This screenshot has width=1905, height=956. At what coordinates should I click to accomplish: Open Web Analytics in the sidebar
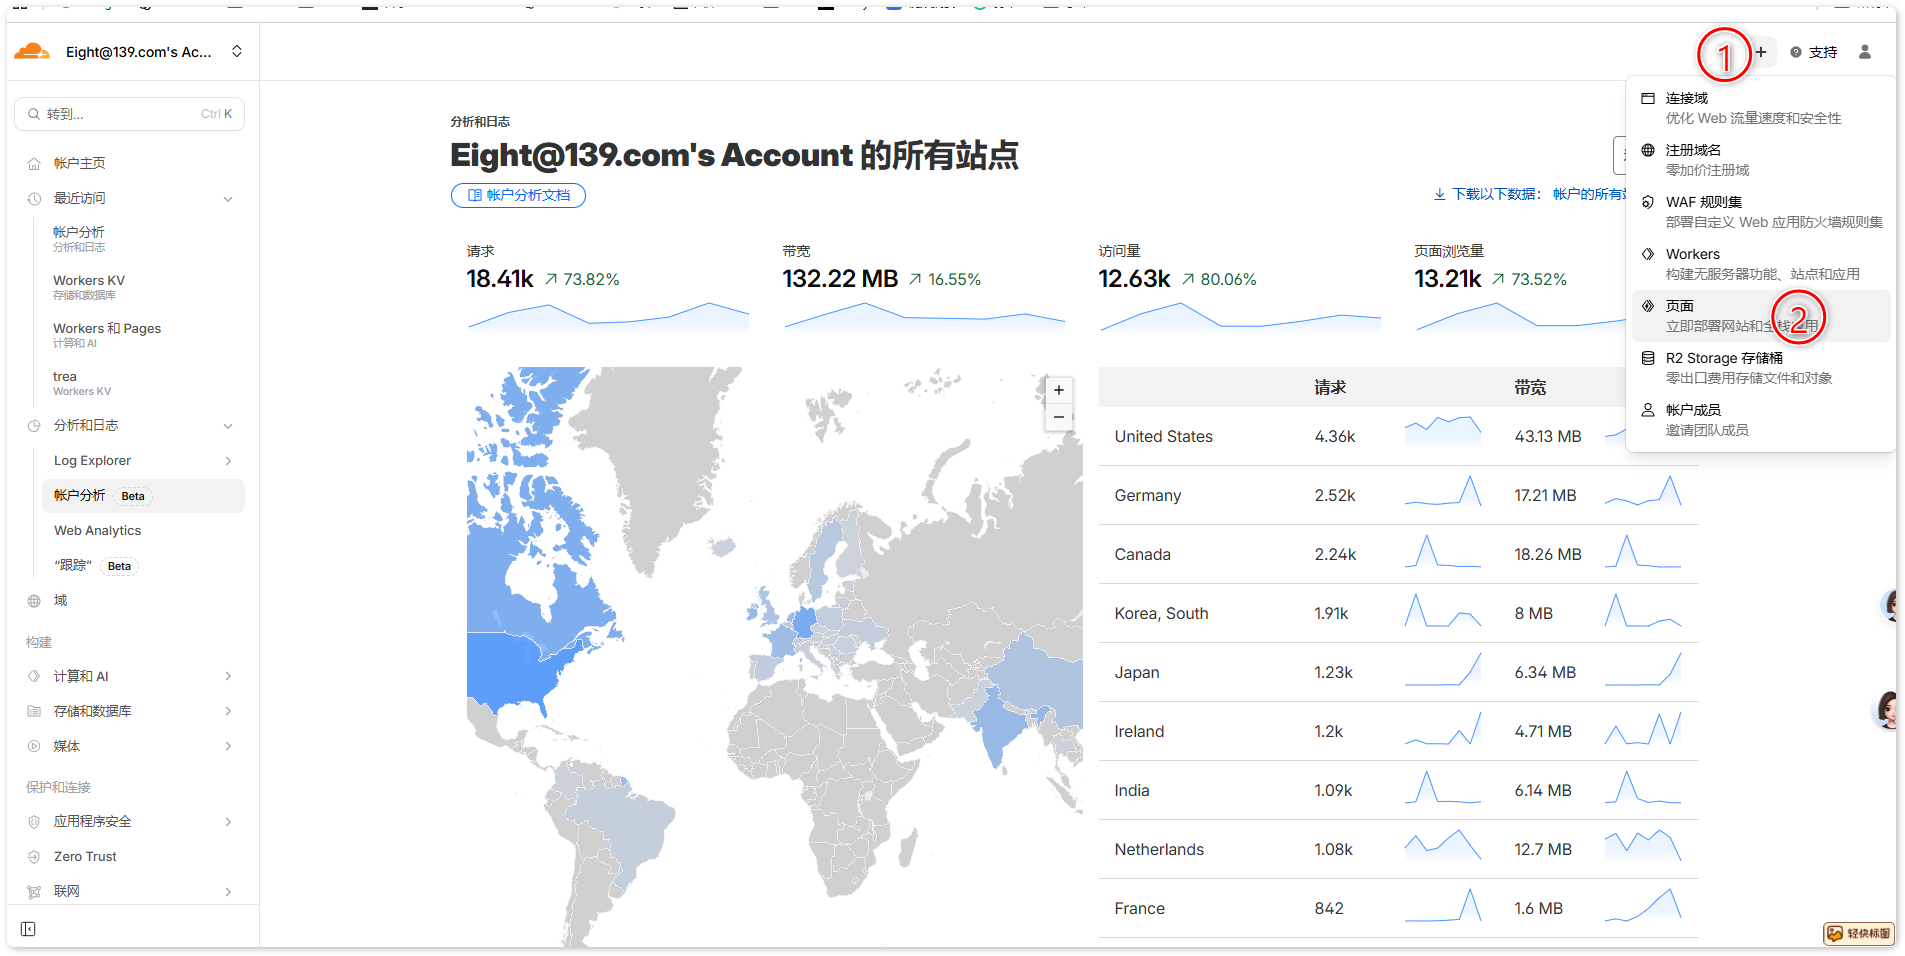tap(98, 531)
